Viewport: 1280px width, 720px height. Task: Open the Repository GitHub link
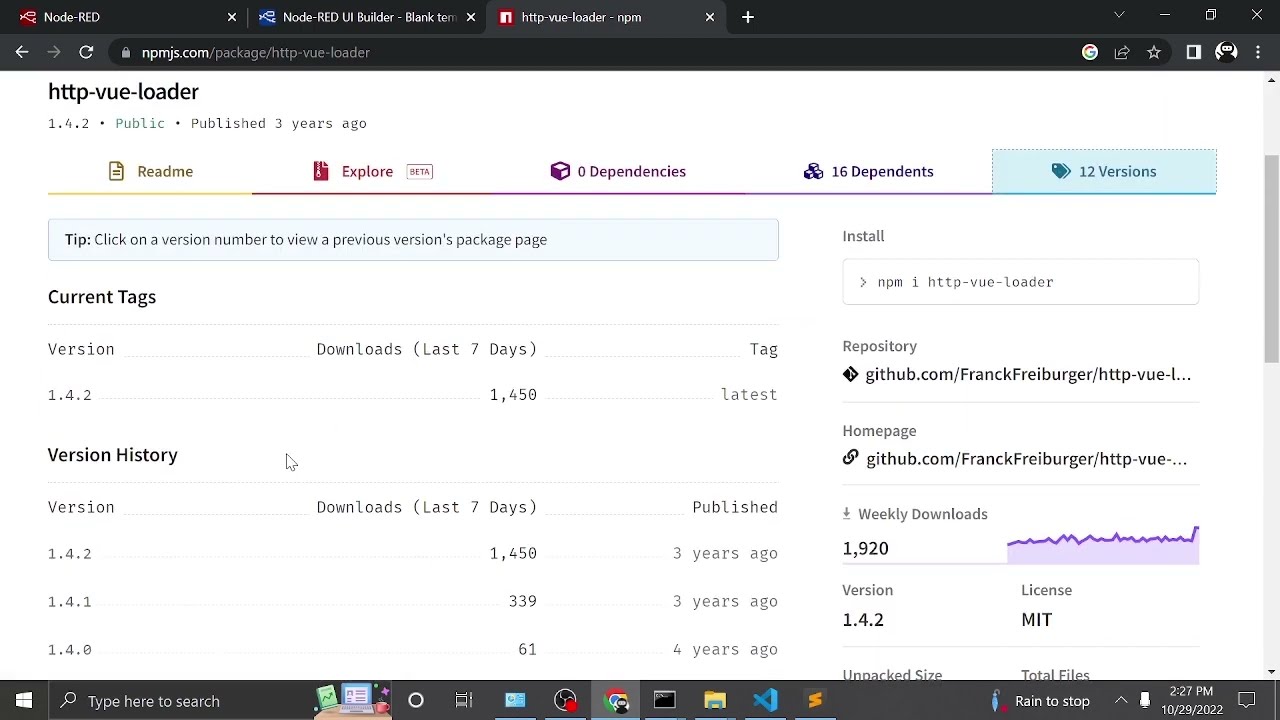tap(1028, 374)
